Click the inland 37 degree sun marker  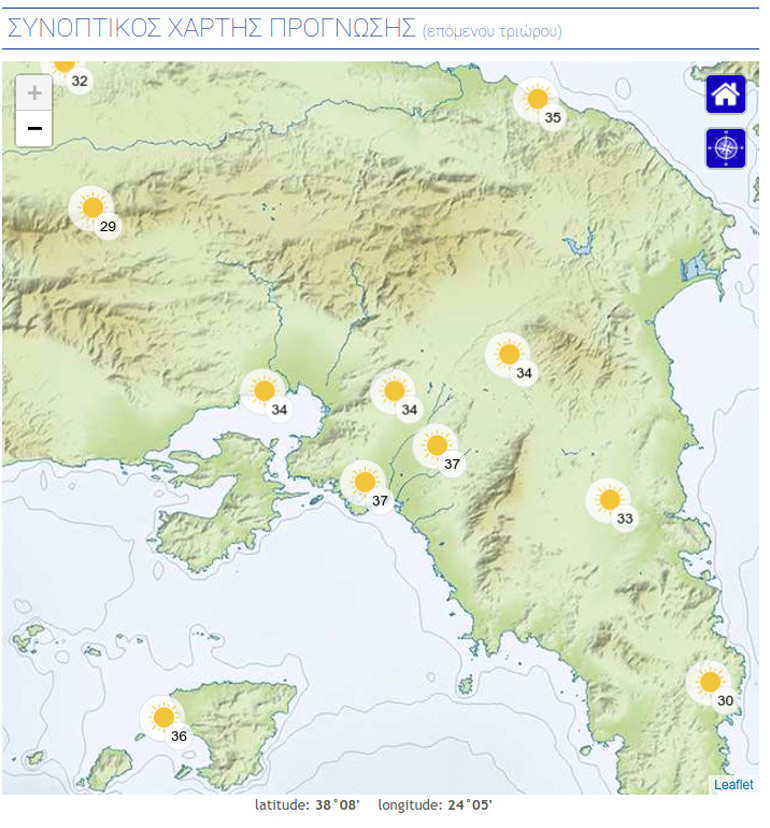pyautogui.click(x=436, y=446)
